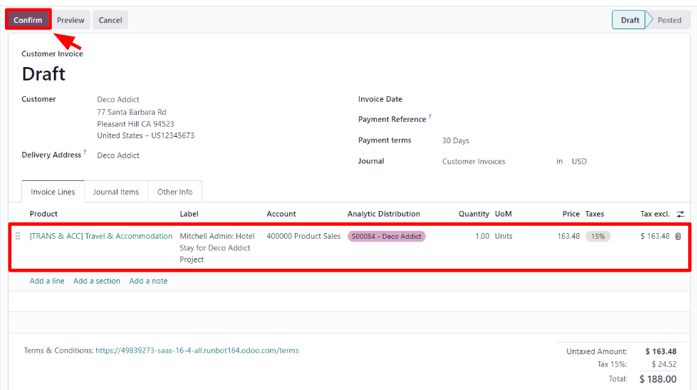697x390 pixels.
Task: Click the address line 77 Santa Barbara Rd
Action: tap(132, 112)
